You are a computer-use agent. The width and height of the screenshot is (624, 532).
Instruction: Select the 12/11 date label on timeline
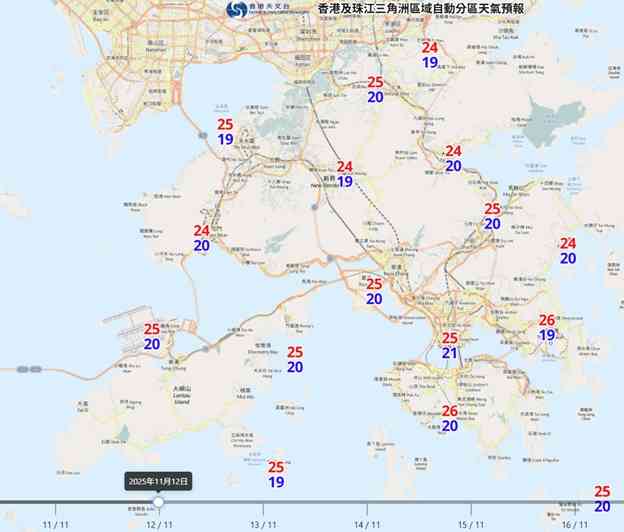point(159,524)
